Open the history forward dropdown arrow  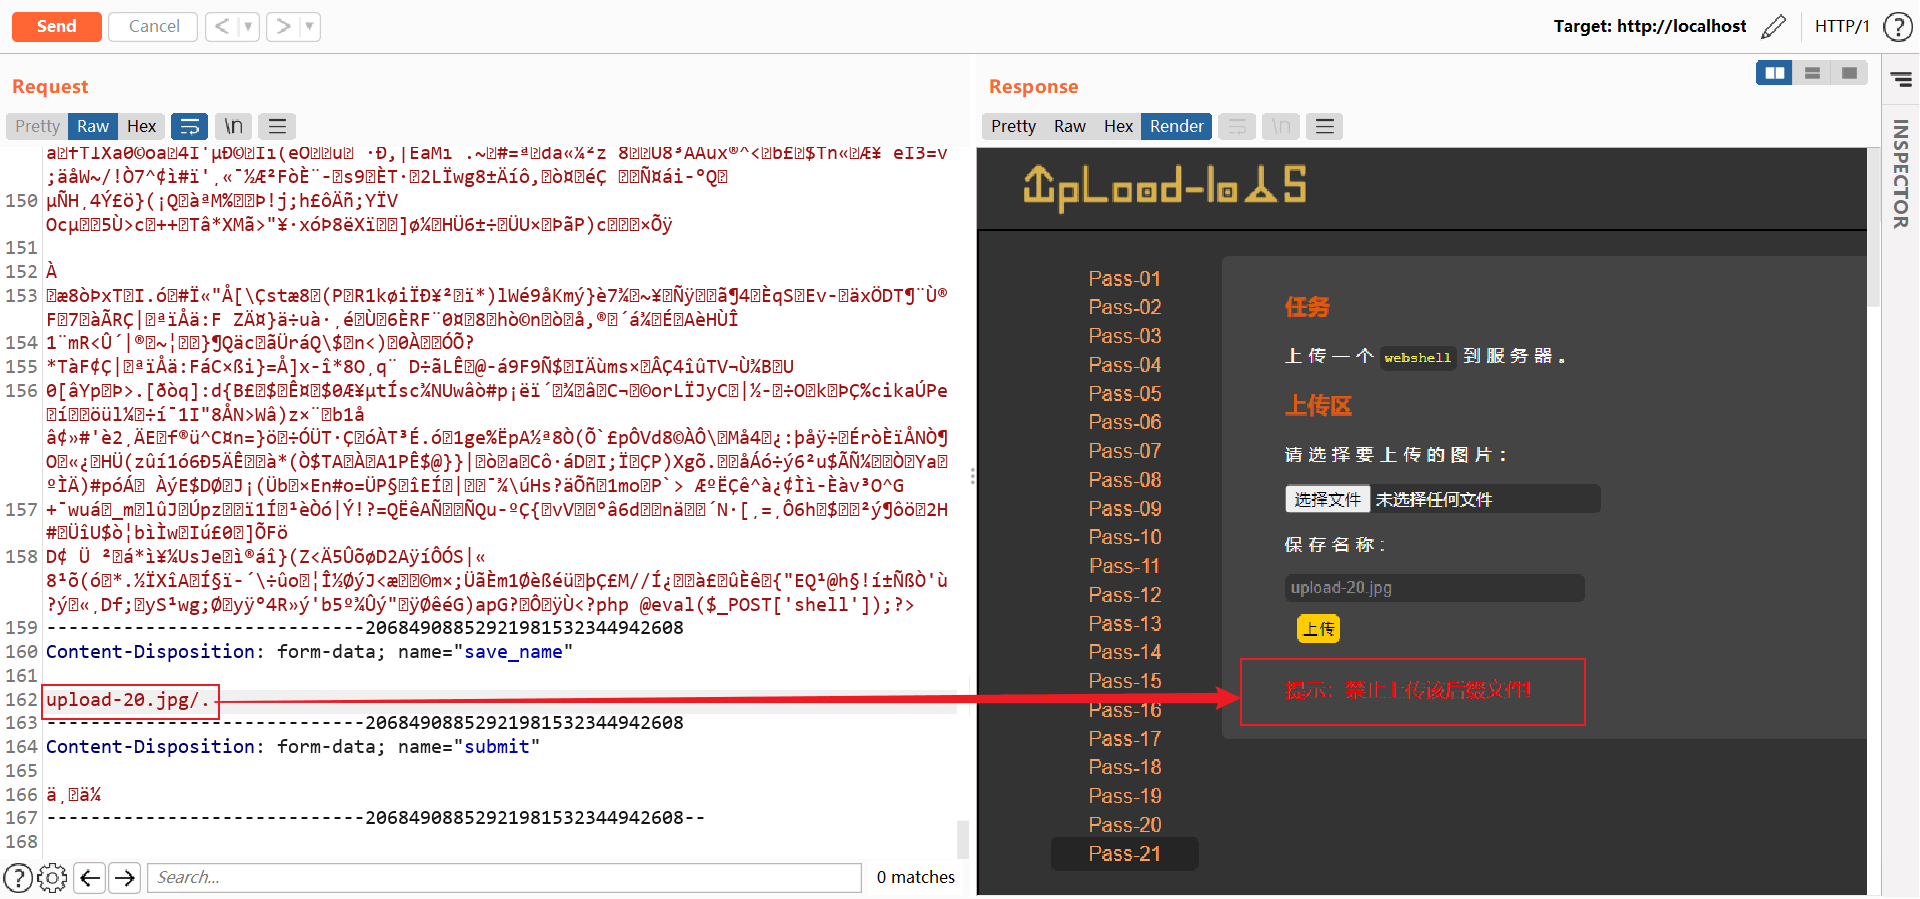(x=310, y=26)
